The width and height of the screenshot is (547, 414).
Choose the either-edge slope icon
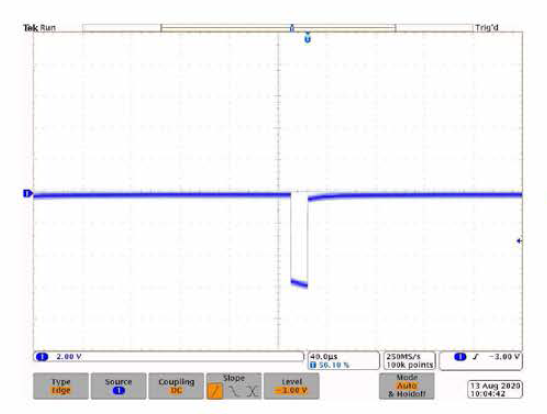point(252,392)
